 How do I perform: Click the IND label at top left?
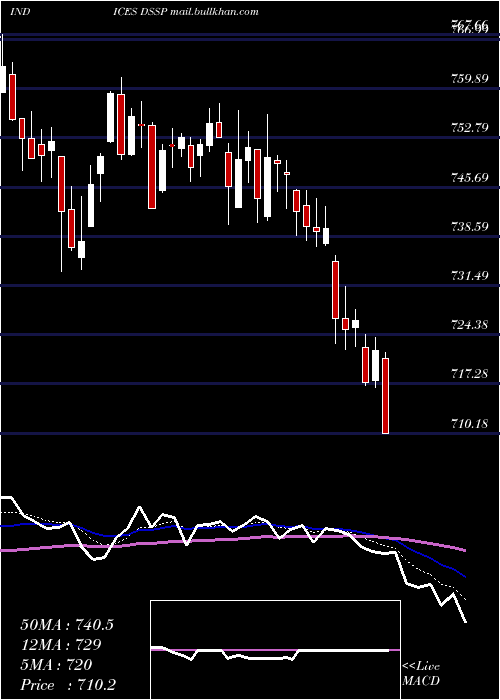(x=20, y=12)
